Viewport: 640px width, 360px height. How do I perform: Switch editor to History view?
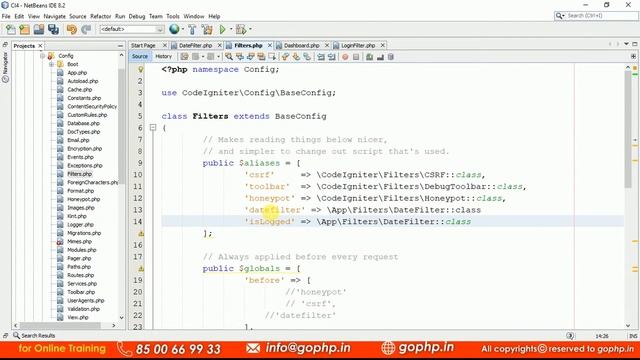click(163, 56)
